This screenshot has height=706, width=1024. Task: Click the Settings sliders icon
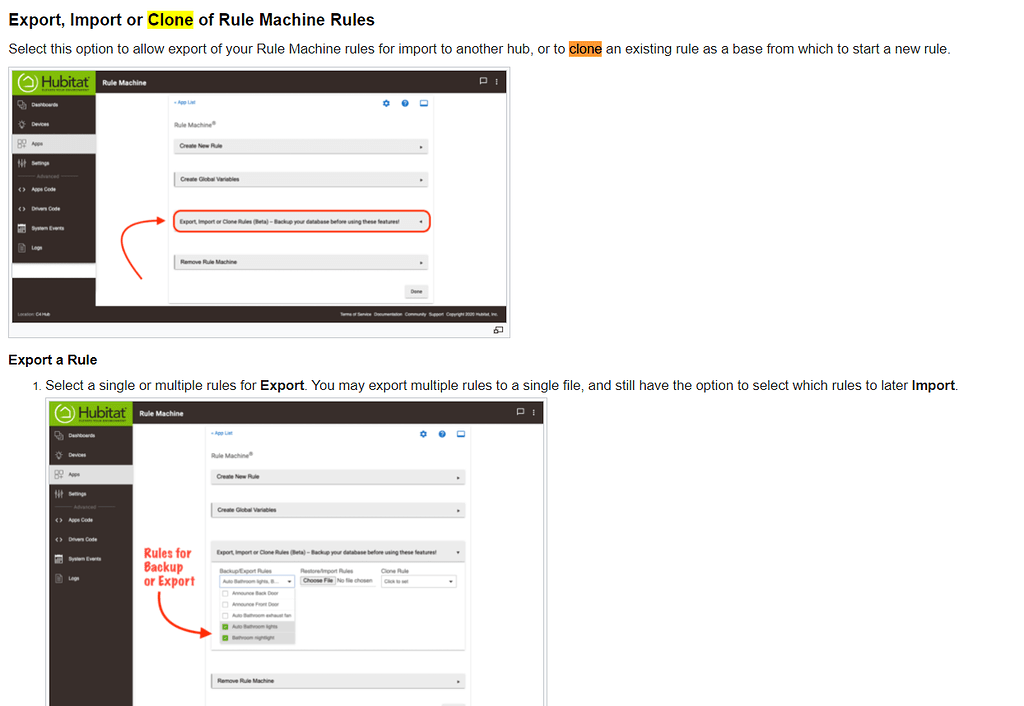(59, 494)
